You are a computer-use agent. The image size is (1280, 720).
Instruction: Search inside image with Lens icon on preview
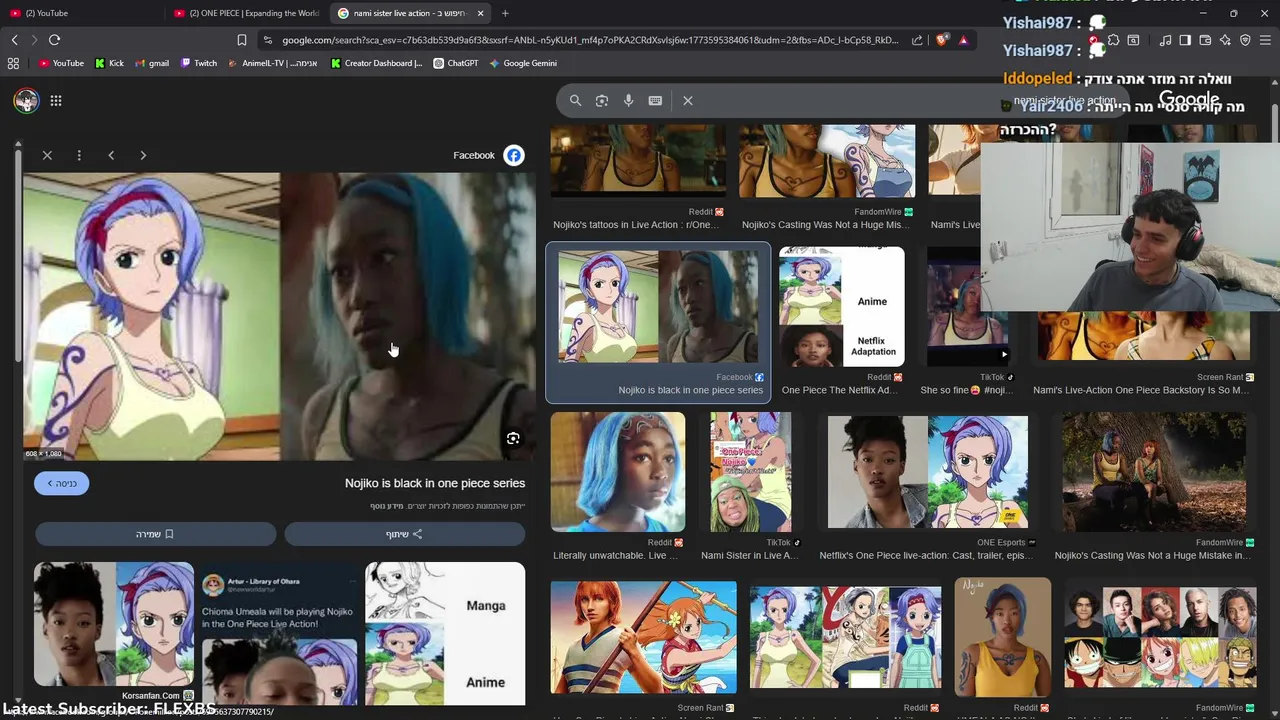[513, 438]
